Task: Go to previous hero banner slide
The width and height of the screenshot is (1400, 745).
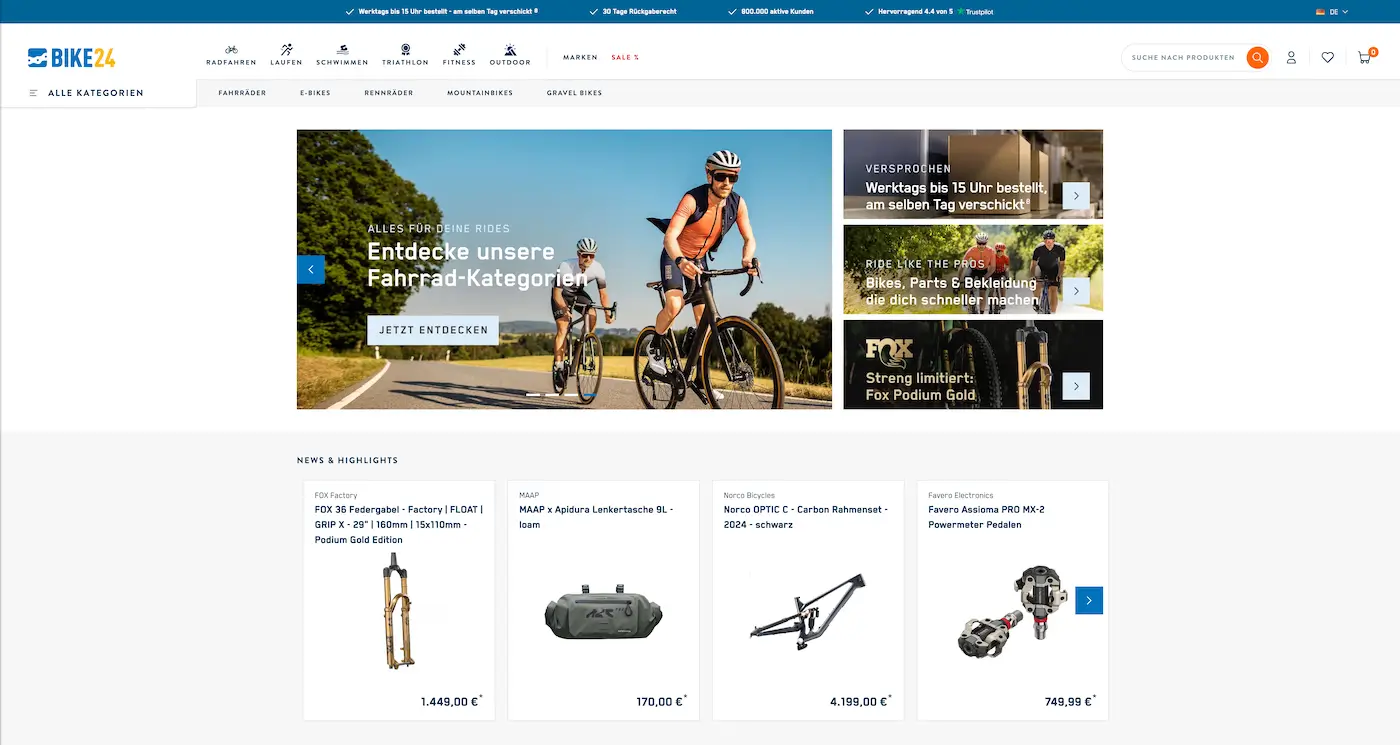Action: [311, 270]
